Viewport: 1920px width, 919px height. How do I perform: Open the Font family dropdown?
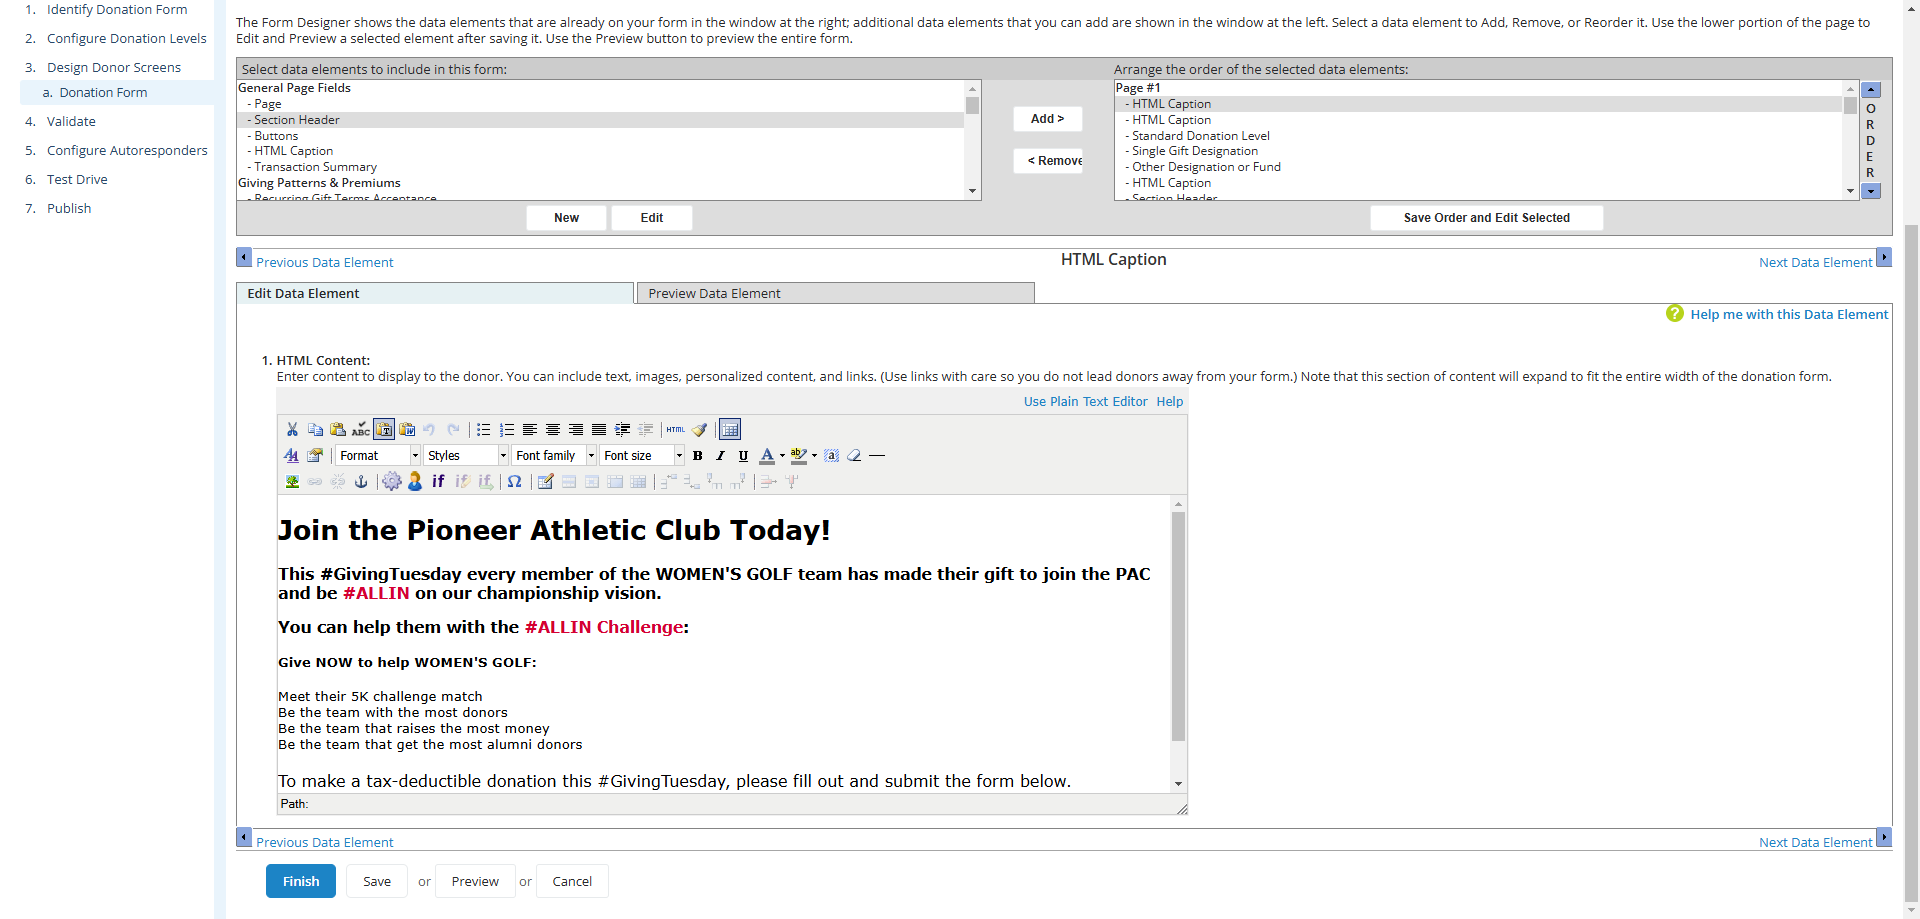point(555,455)
